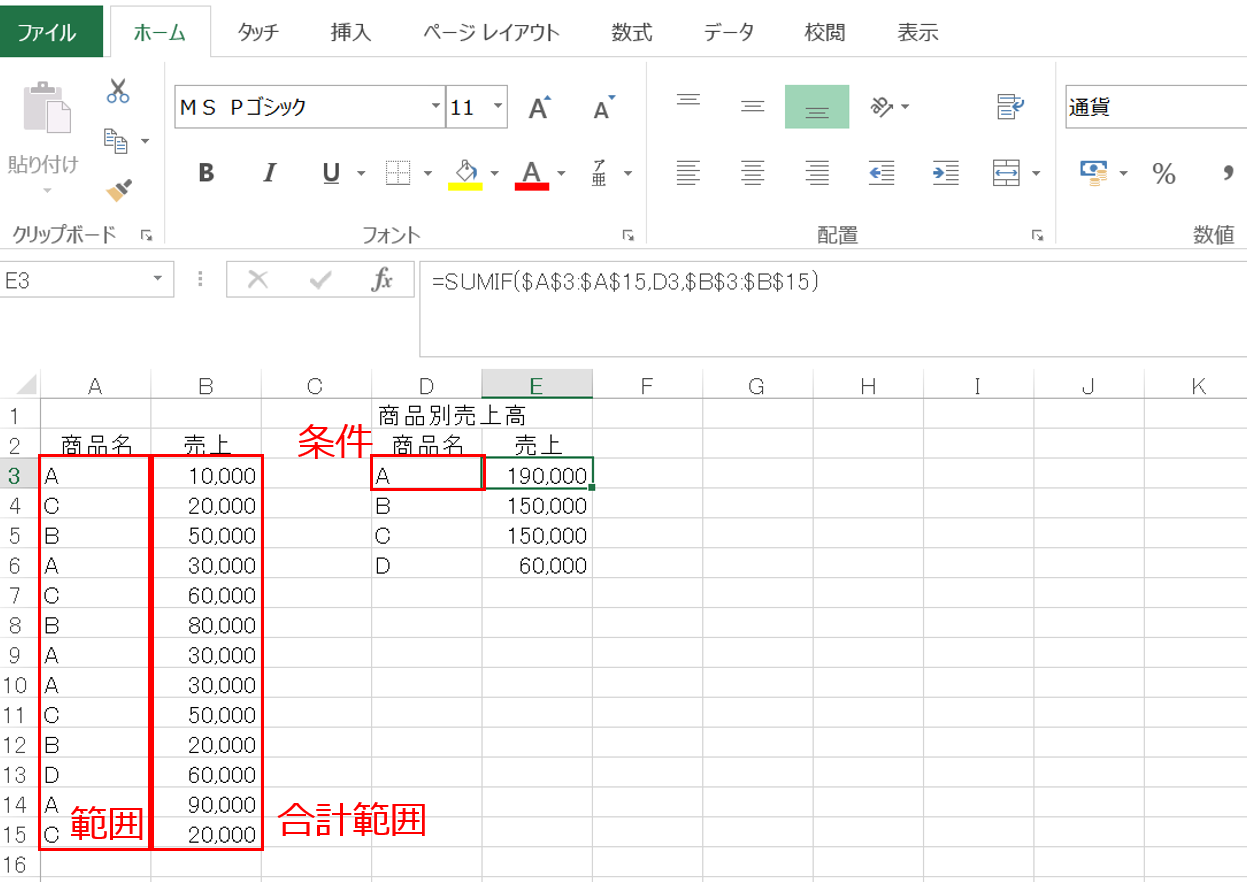Toggle bottom align button

pos(816,107)
